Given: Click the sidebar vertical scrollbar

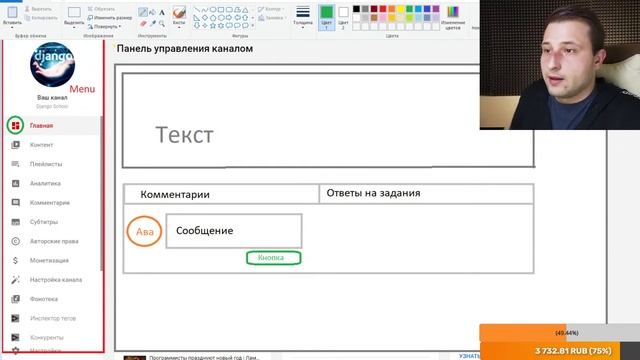Looking at the screenshot, I should click(101, 192).
